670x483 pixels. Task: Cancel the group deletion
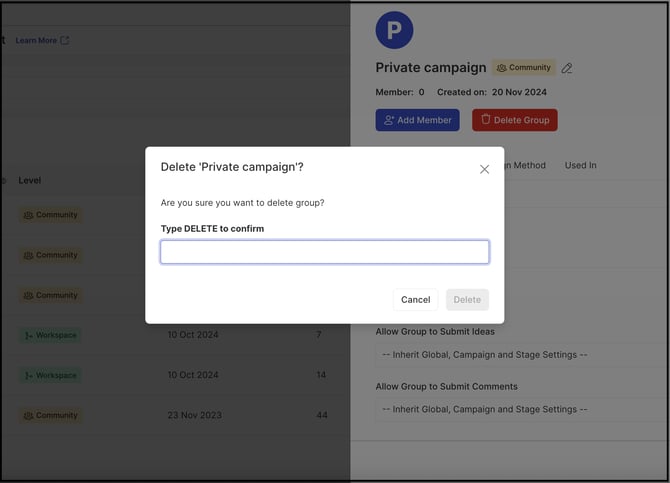pos(415,300)
